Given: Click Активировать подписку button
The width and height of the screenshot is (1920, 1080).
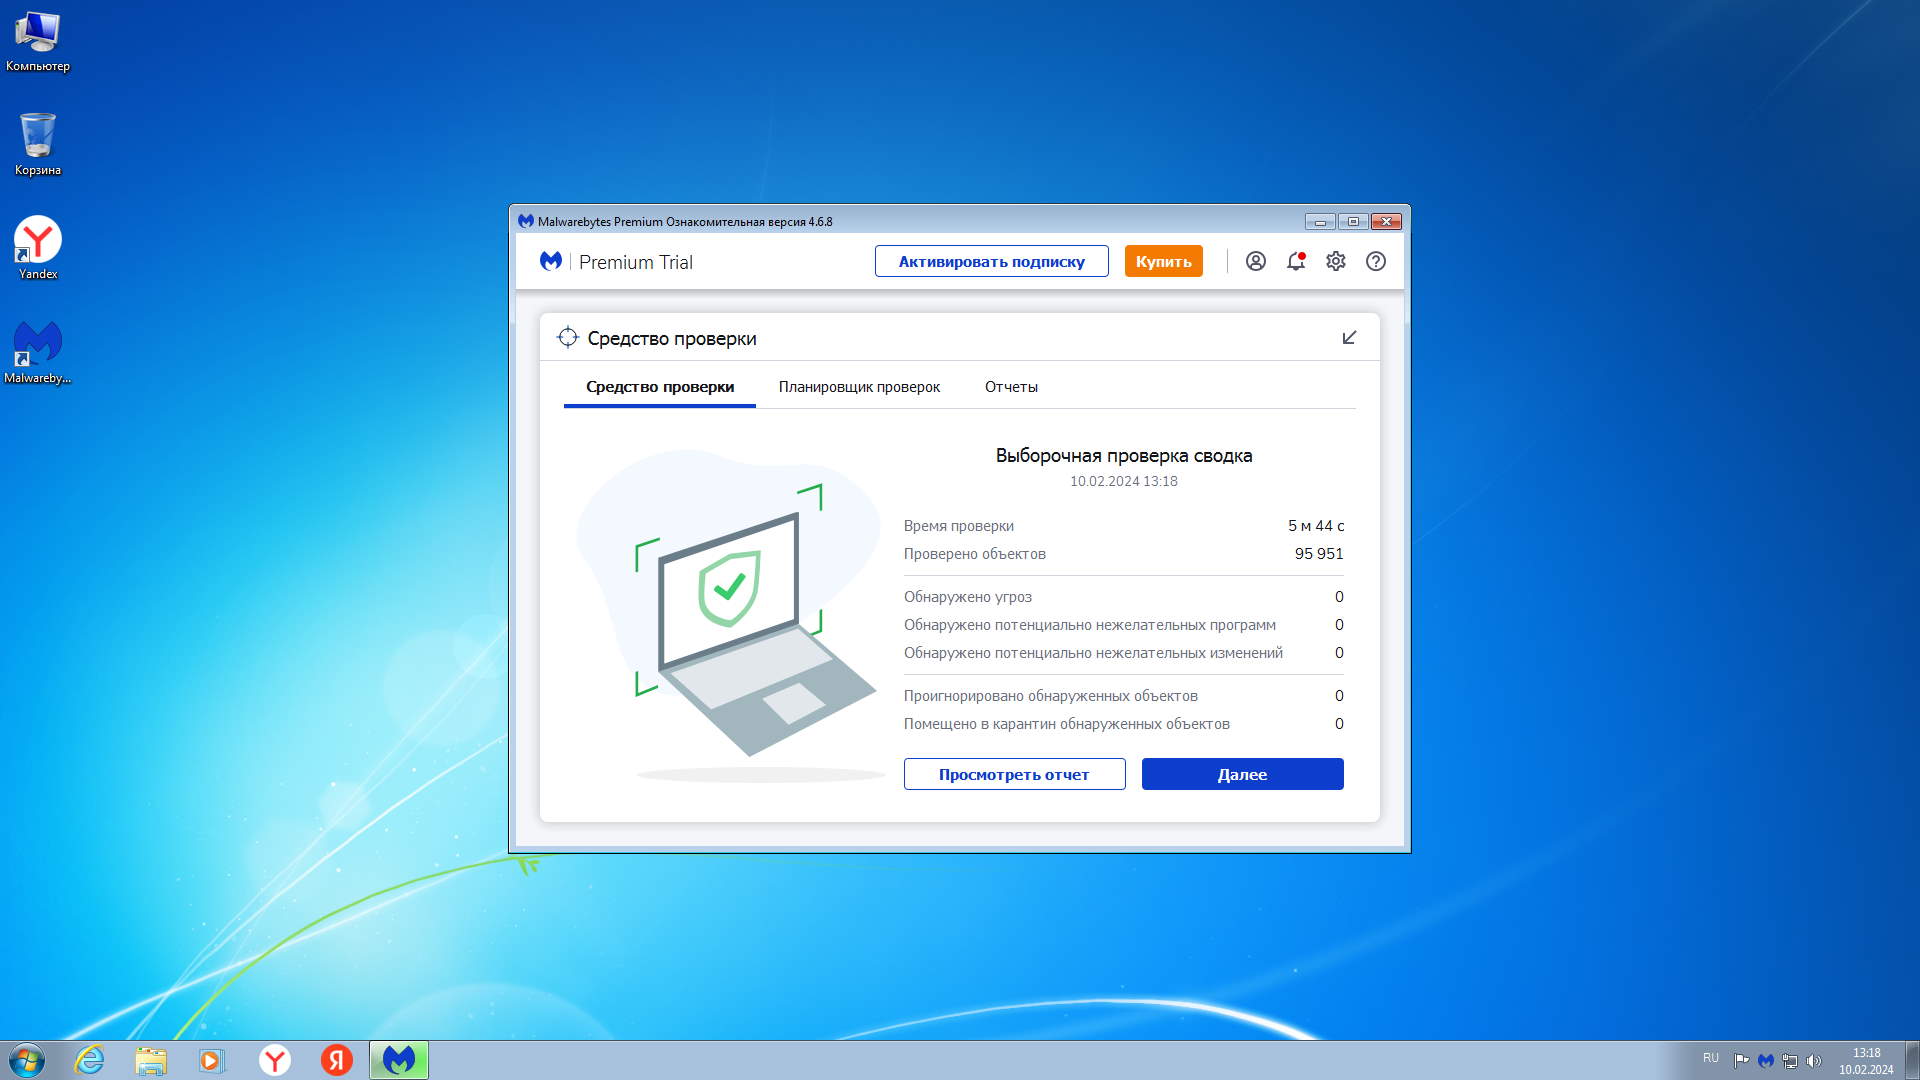Looking at the screenshot, I should pyautogui.click(x=991, y=261).
